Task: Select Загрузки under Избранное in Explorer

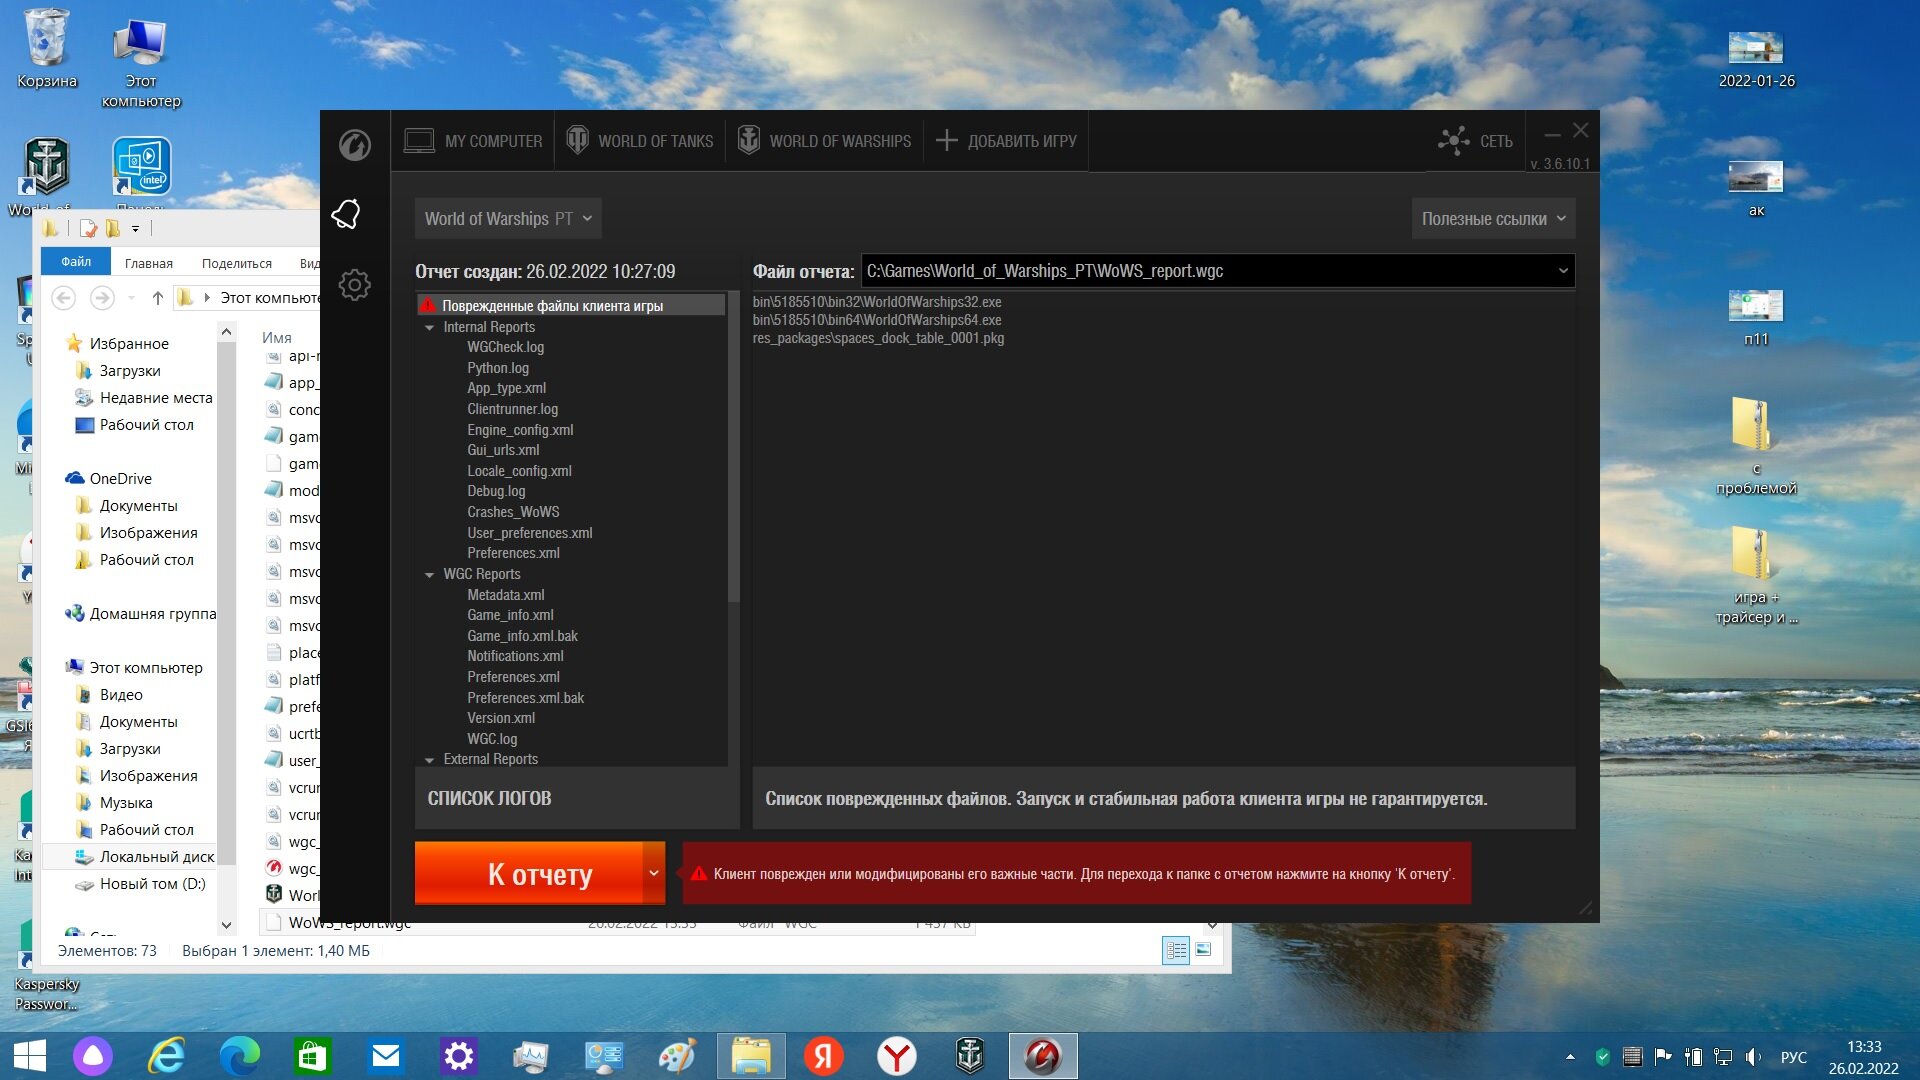Action: (129, 370)
